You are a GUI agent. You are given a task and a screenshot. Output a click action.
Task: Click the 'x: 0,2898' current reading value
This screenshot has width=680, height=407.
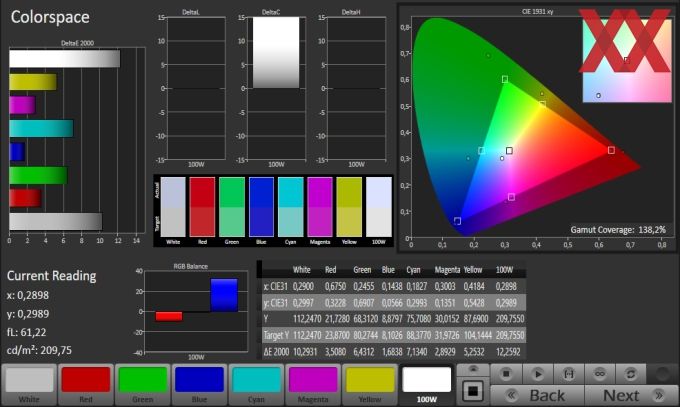(x=28, y=295)
